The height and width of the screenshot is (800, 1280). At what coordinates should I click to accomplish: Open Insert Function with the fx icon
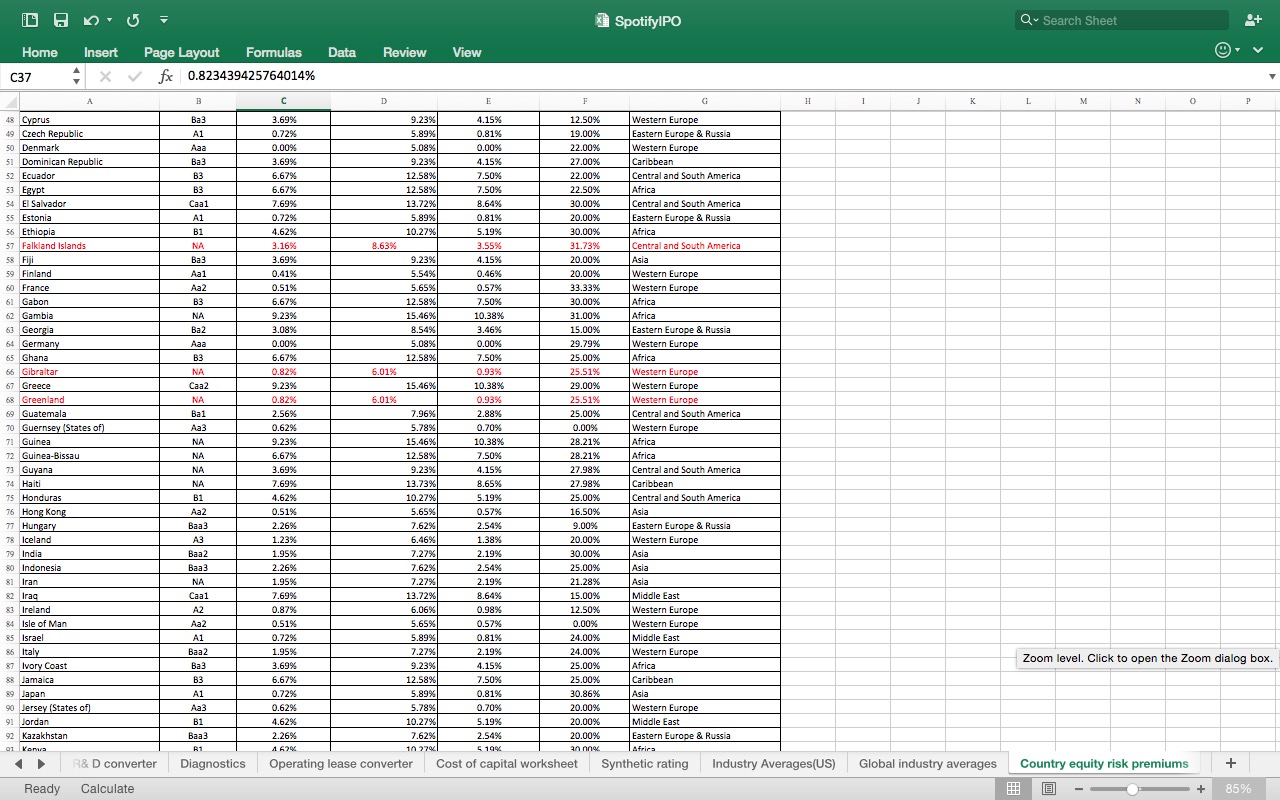(164, 75)
